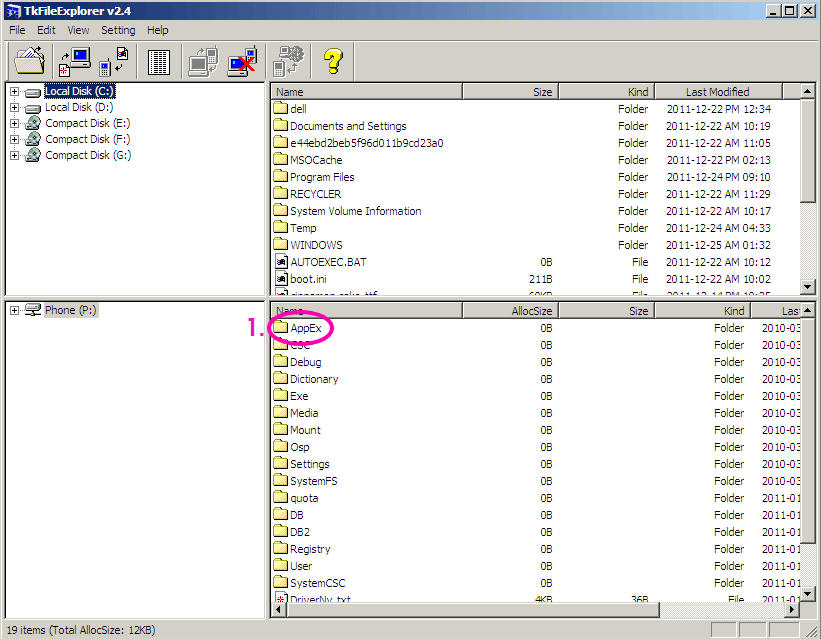Viewport: 821px width, 639px height.
Task: Click the open folder toolbar icon
Action: coord(30,61)
